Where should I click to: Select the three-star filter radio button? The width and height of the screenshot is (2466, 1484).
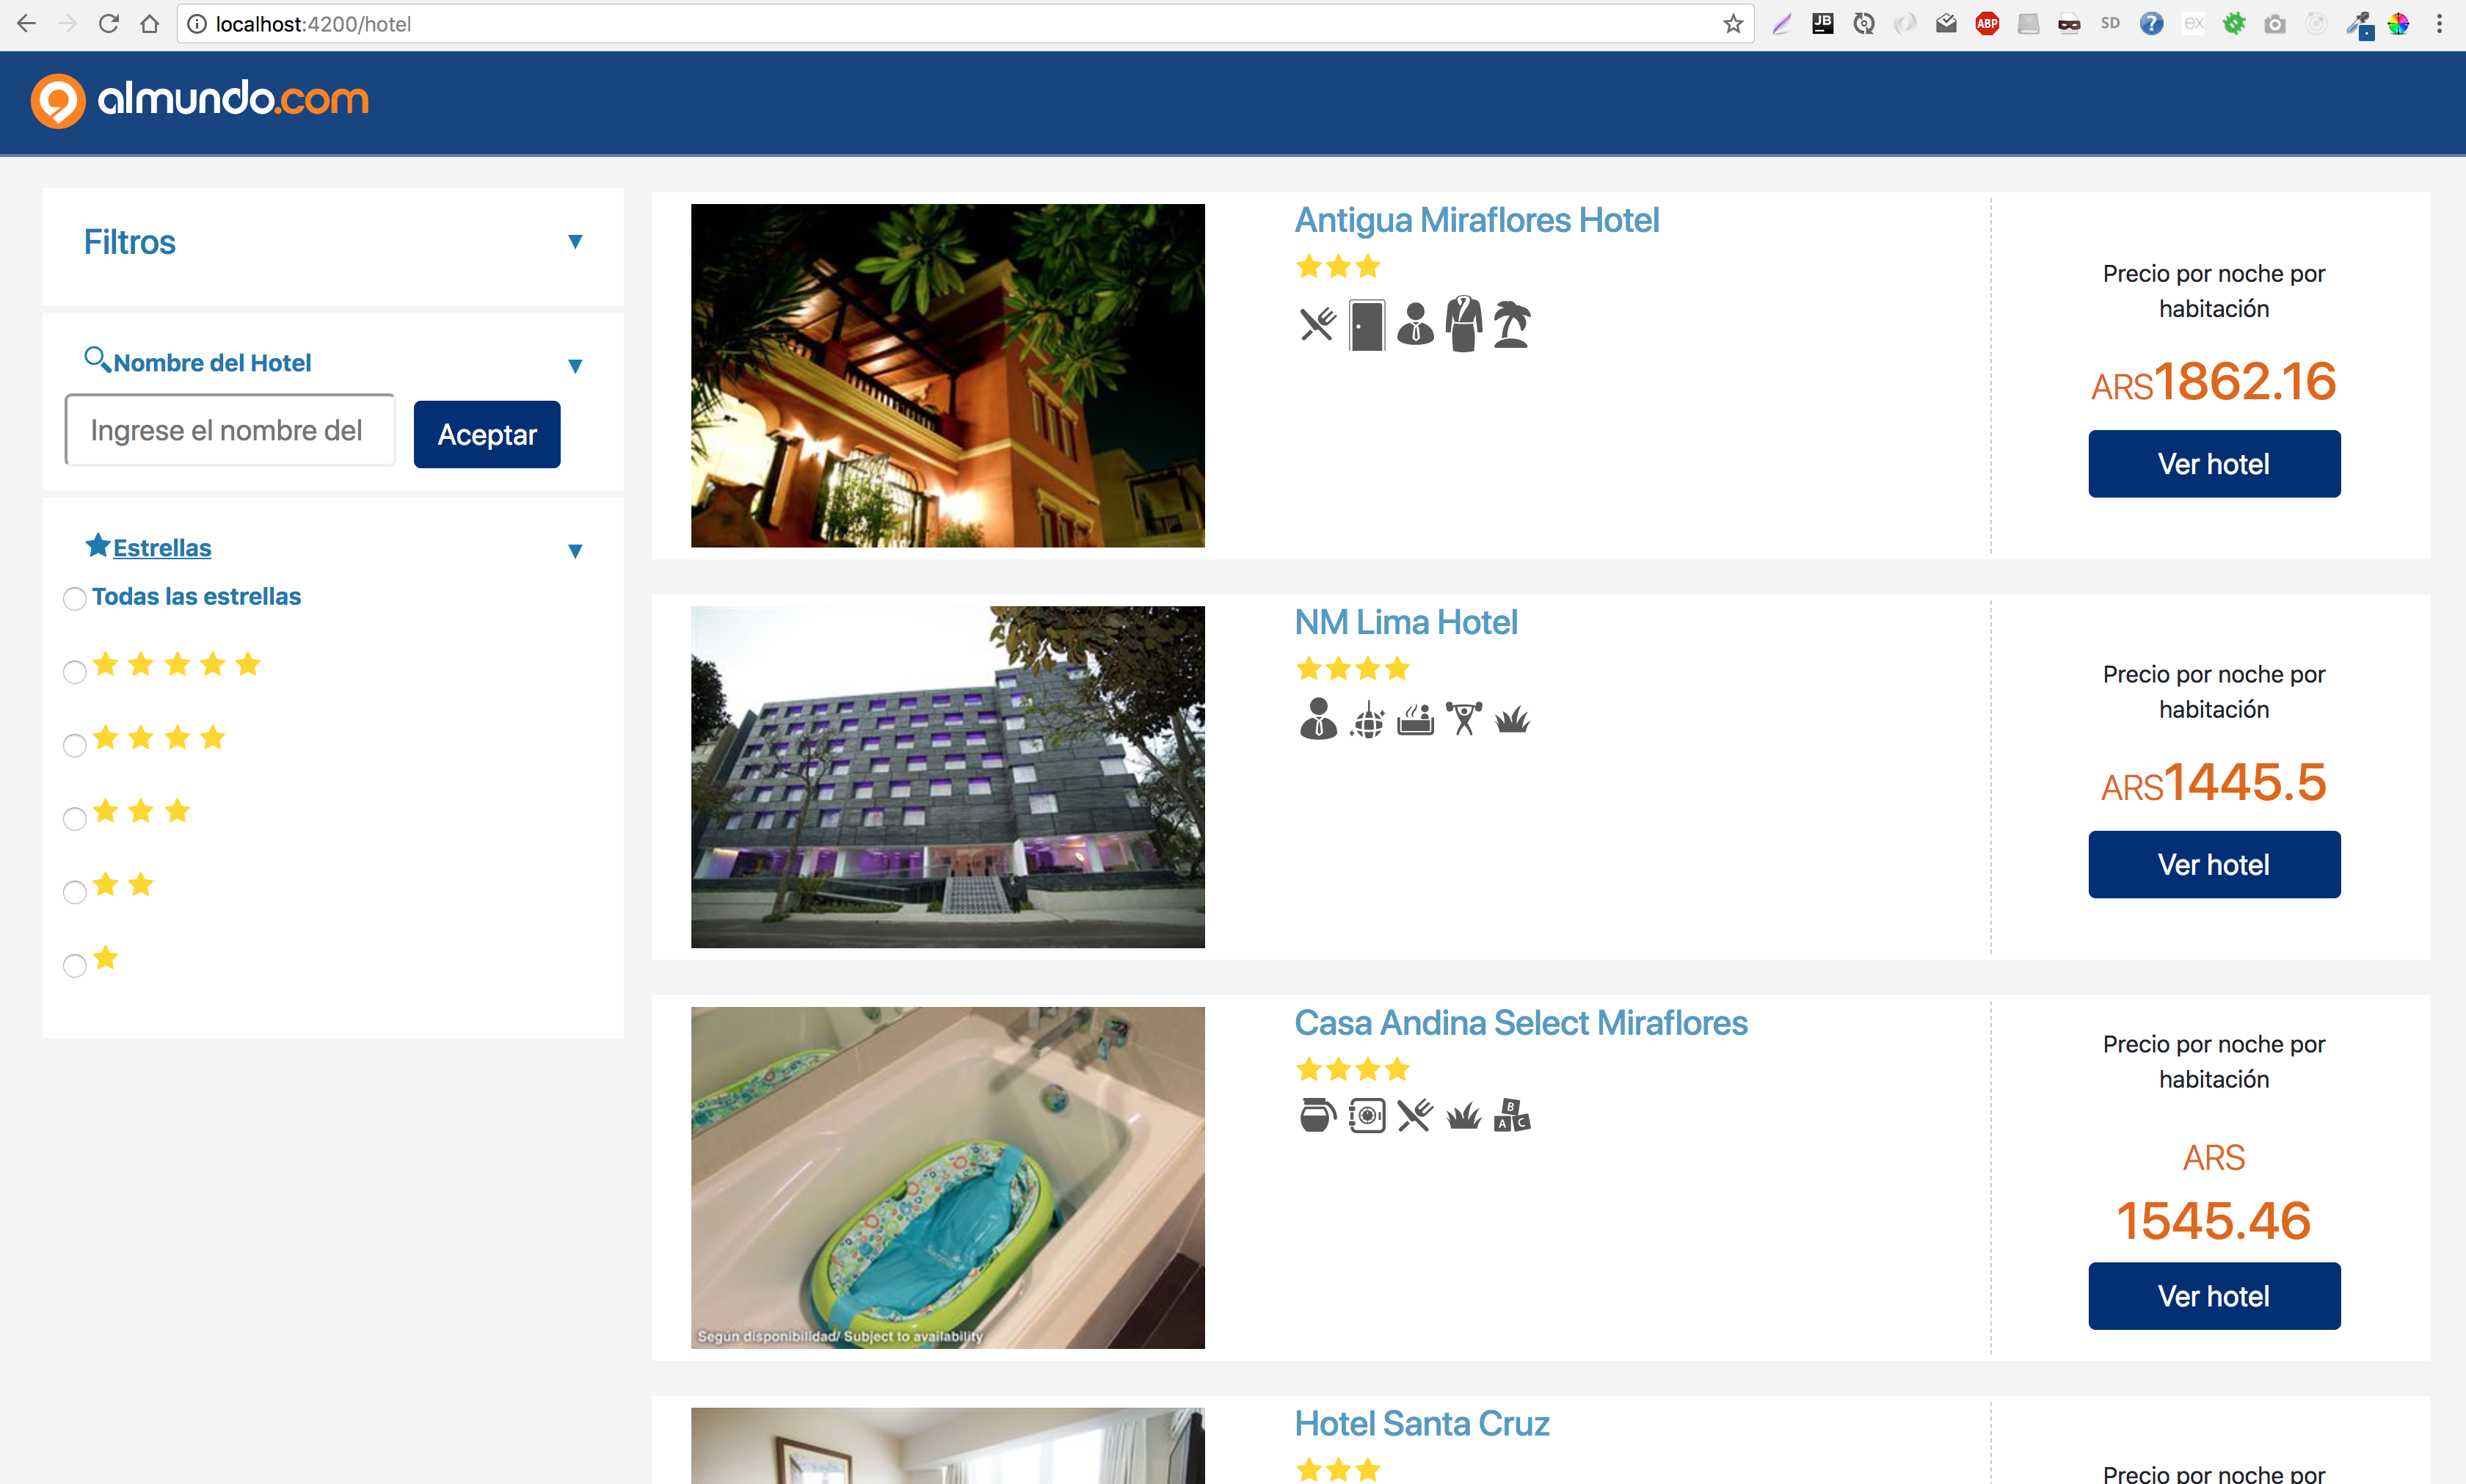75,819
